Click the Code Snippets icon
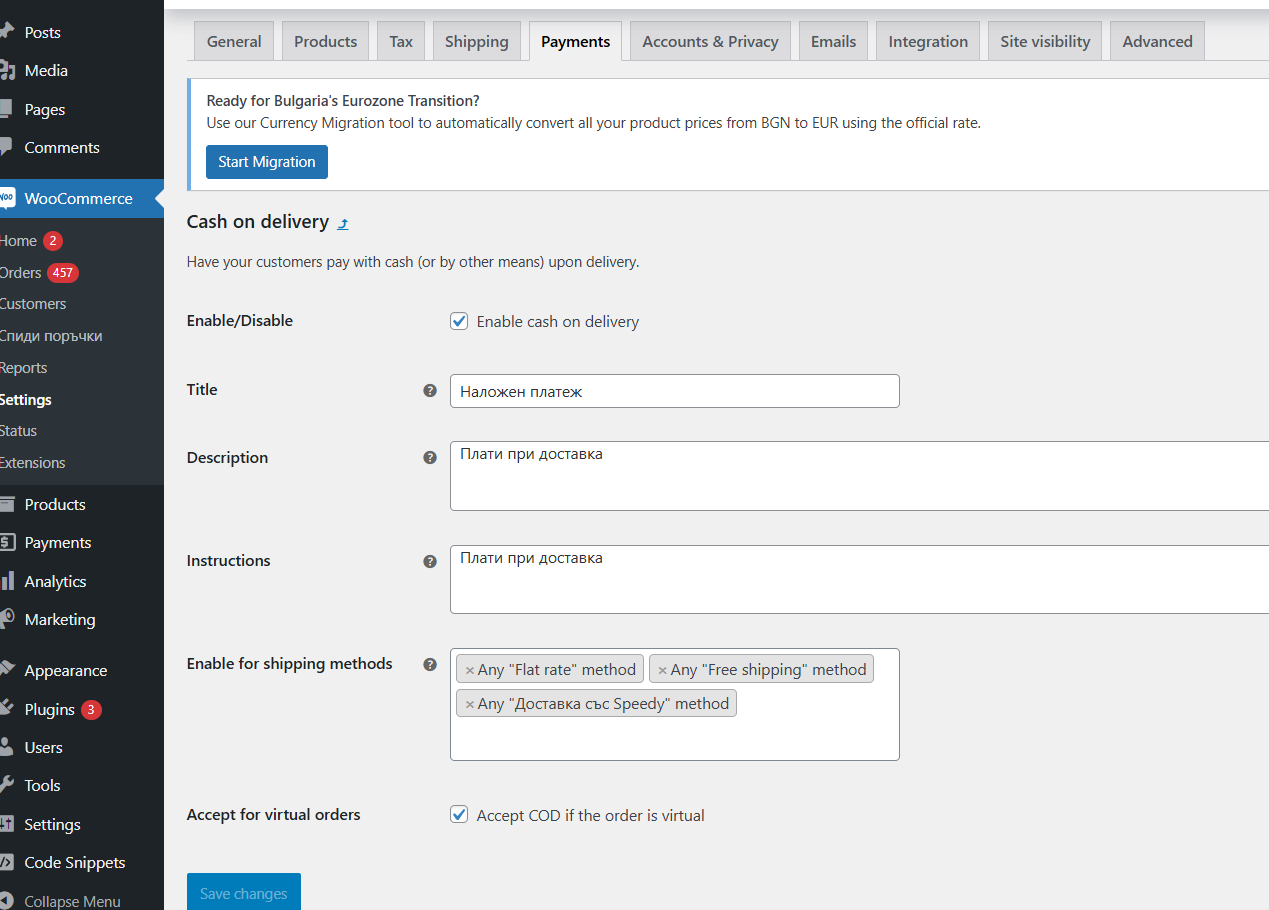The height and width of the screenshot is (910, 1269). (x=7, y=862)
